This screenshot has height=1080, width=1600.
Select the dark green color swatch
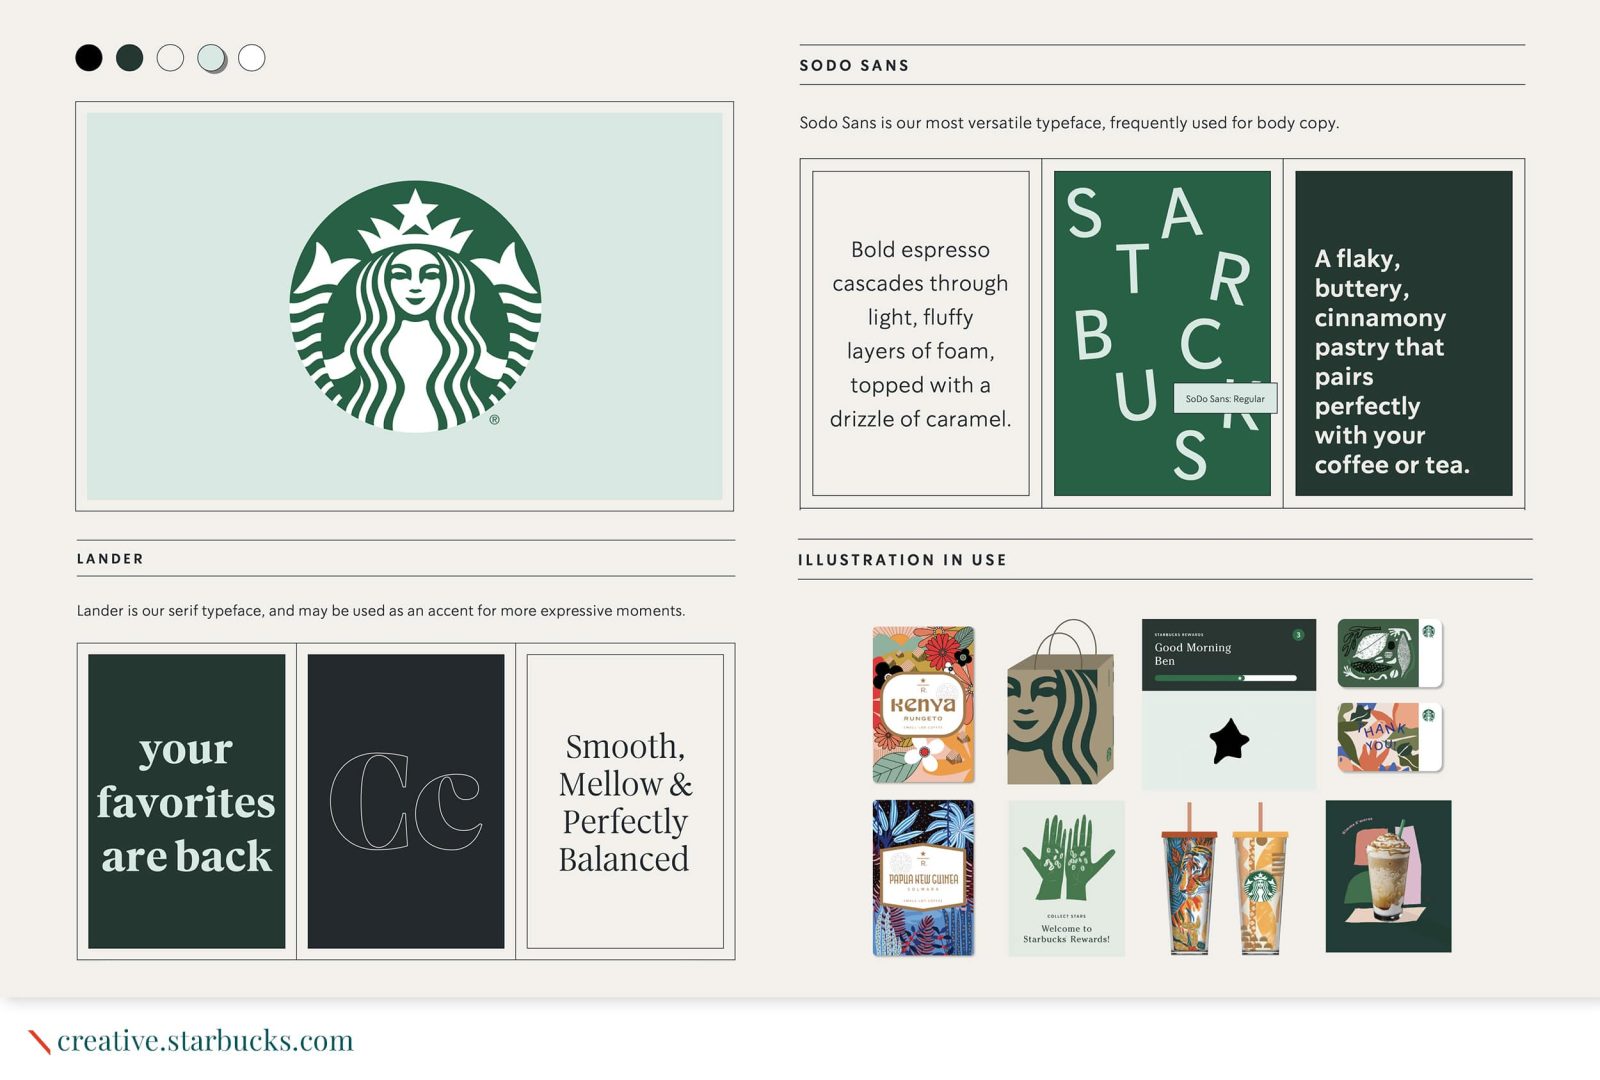(130, 58)
